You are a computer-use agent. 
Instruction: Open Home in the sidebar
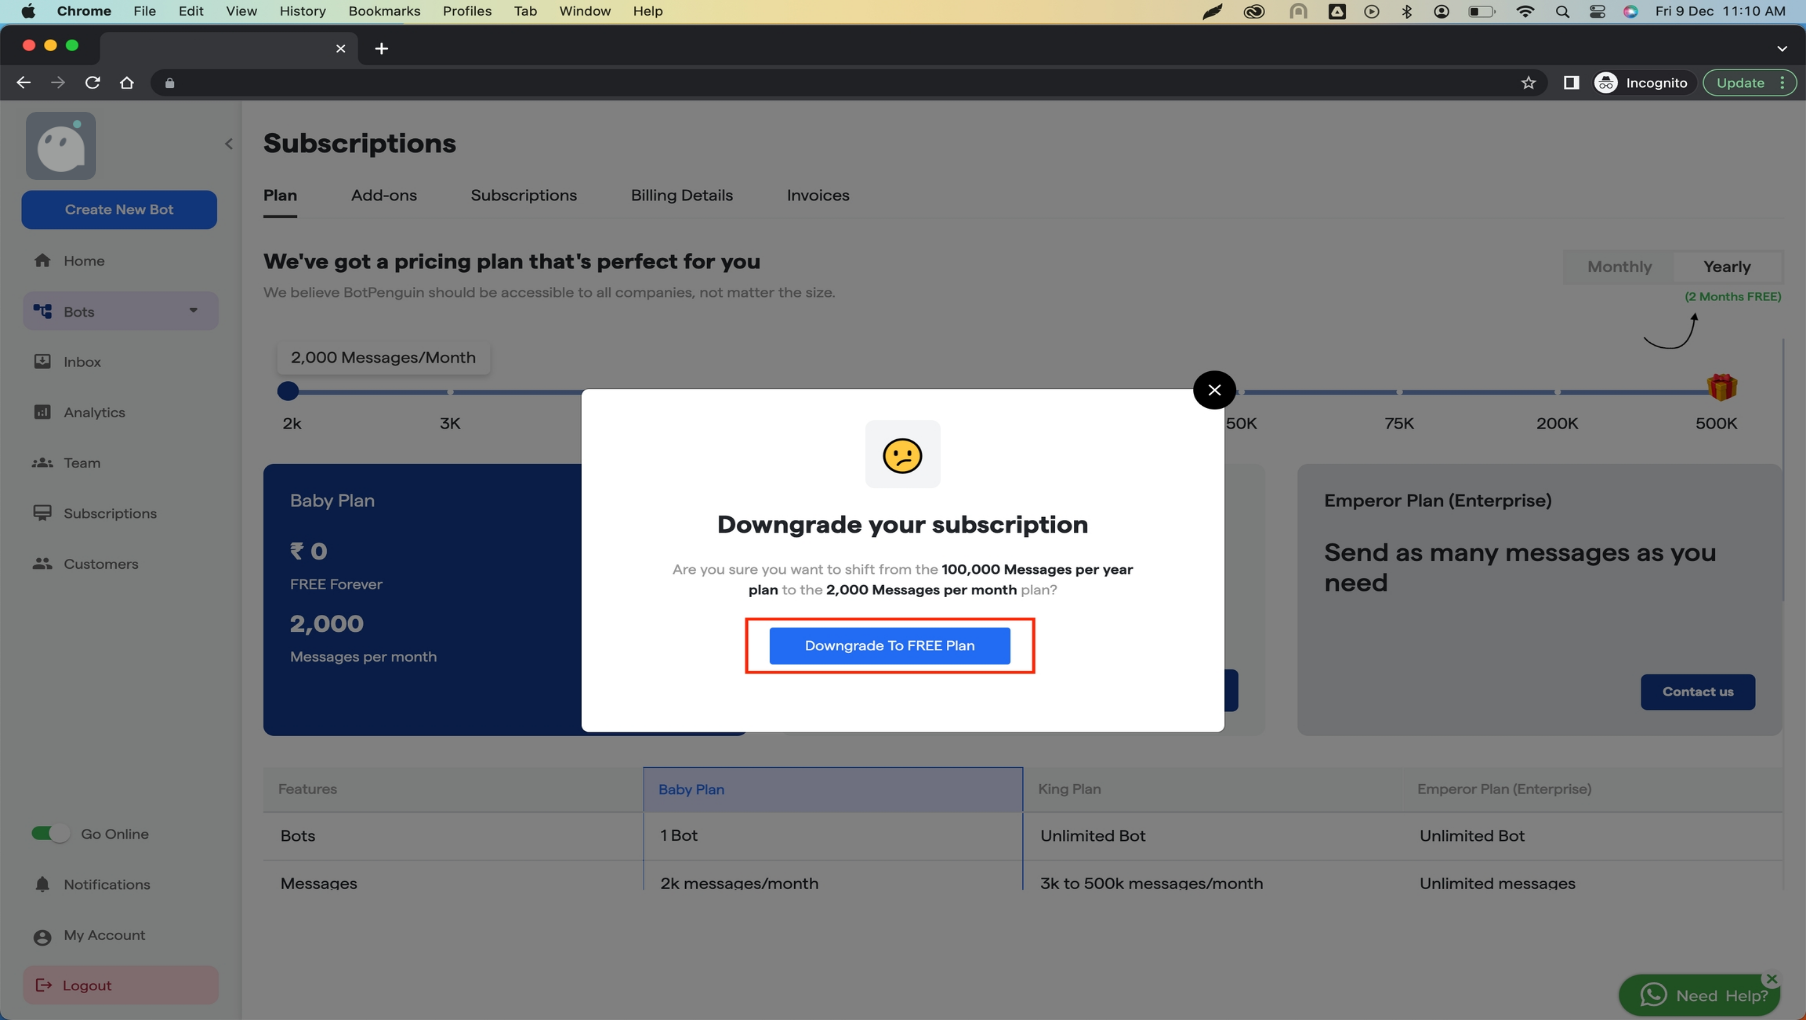(84, 261)
